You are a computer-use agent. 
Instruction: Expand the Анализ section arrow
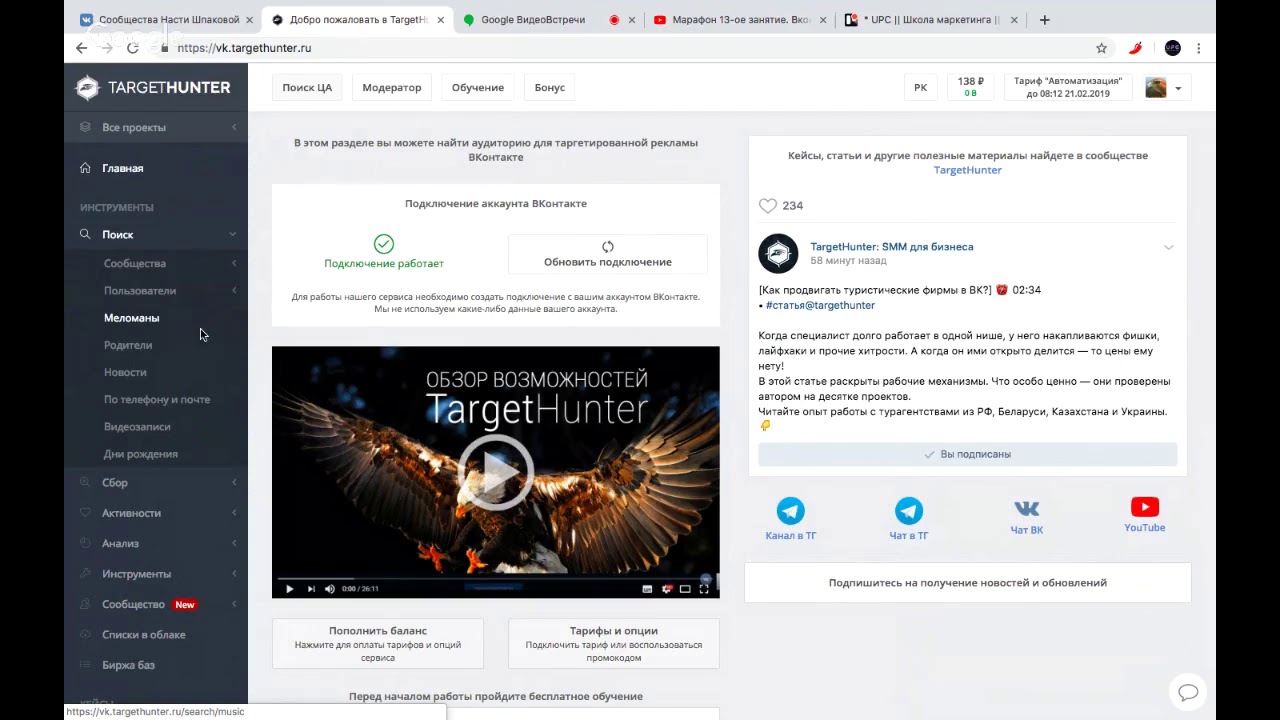pos(234,543)
